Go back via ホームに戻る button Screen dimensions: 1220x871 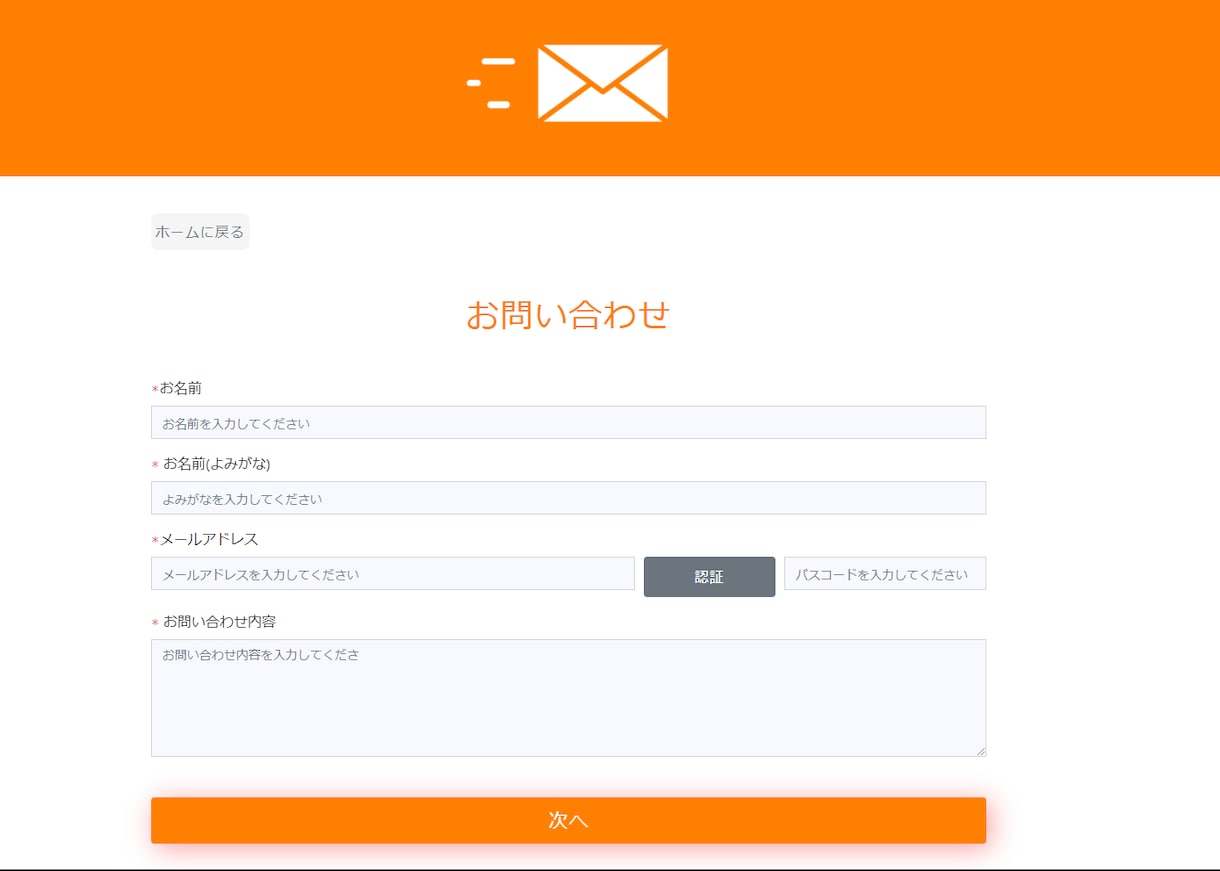[200, 232]
